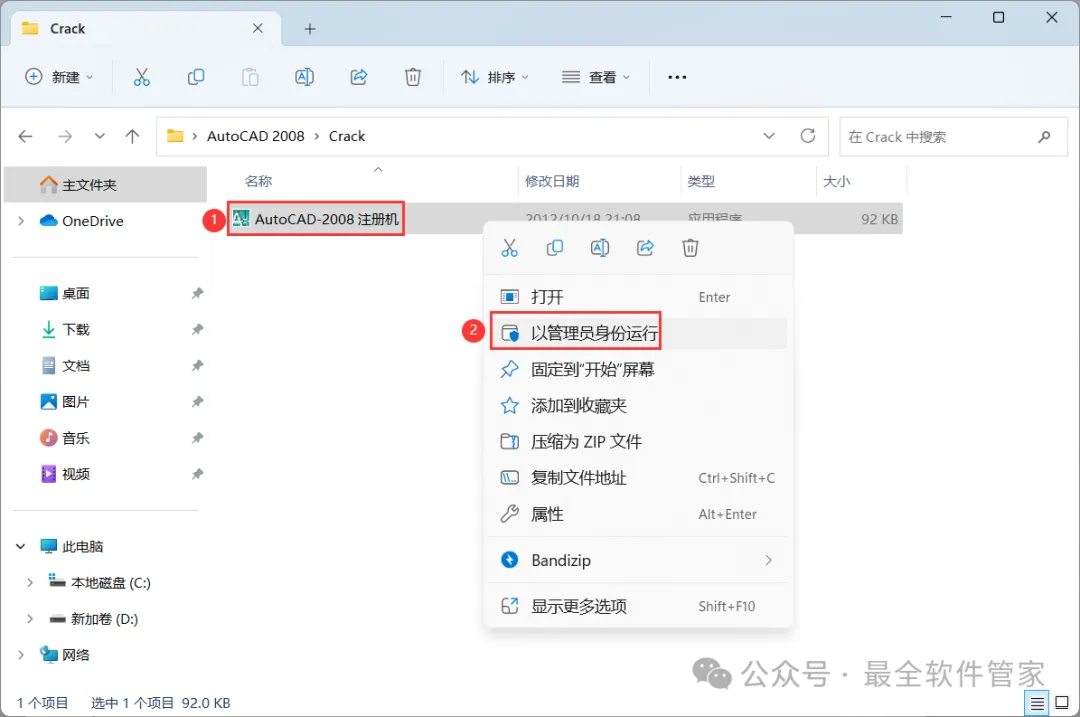
Task: Click Crack breadcrumb segment
Action: click(346, 136)
